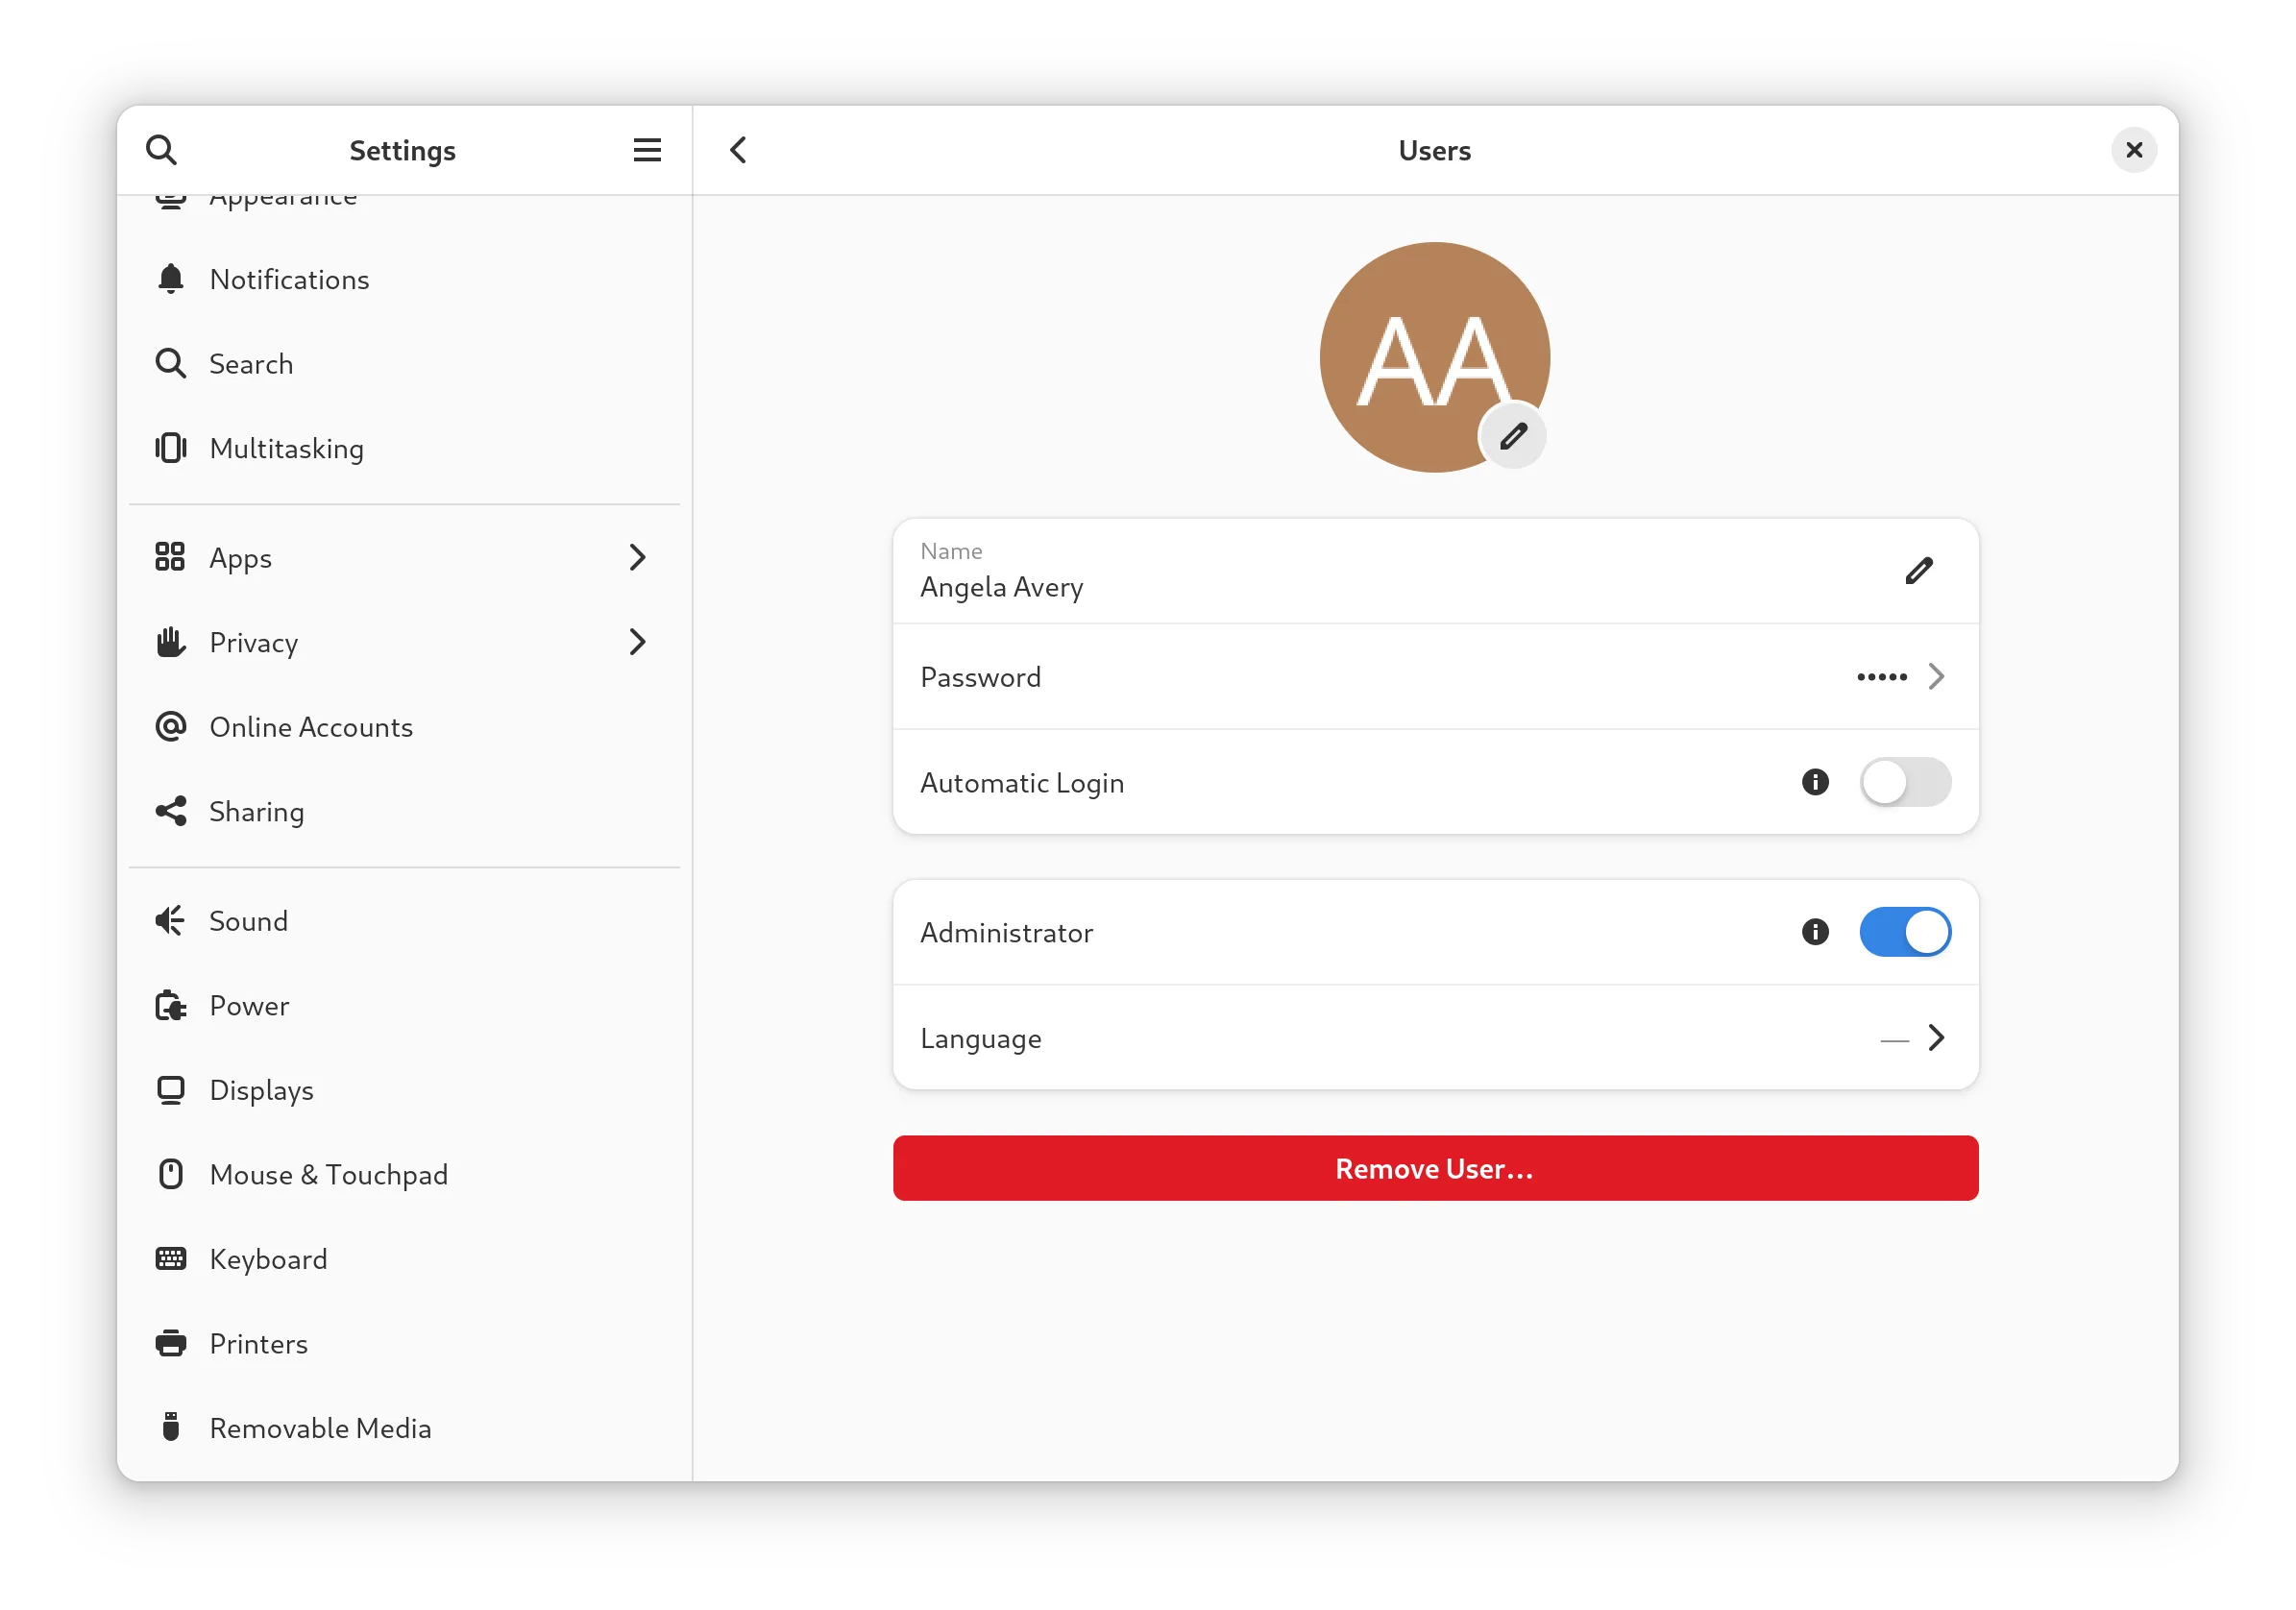2296x1610 pixels.
Task: Go back using the header arrow
Action: [x=738, y=150]
